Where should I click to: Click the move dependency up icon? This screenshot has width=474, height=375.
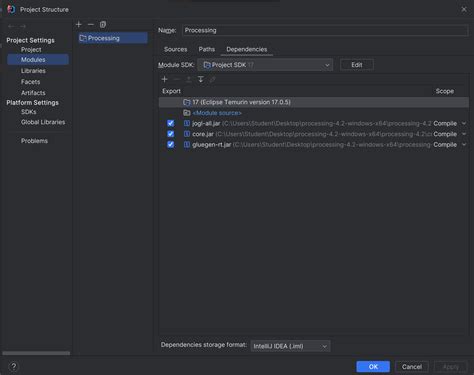point(189,79)
